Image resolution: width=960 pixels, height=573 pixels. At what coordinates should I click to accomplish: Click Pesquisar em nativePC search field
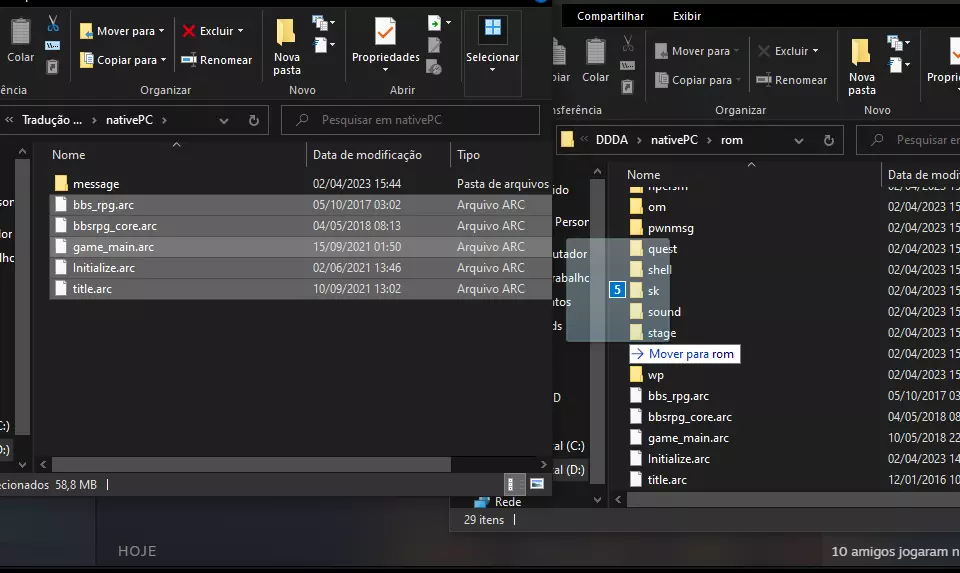click(x=410, y=120)
